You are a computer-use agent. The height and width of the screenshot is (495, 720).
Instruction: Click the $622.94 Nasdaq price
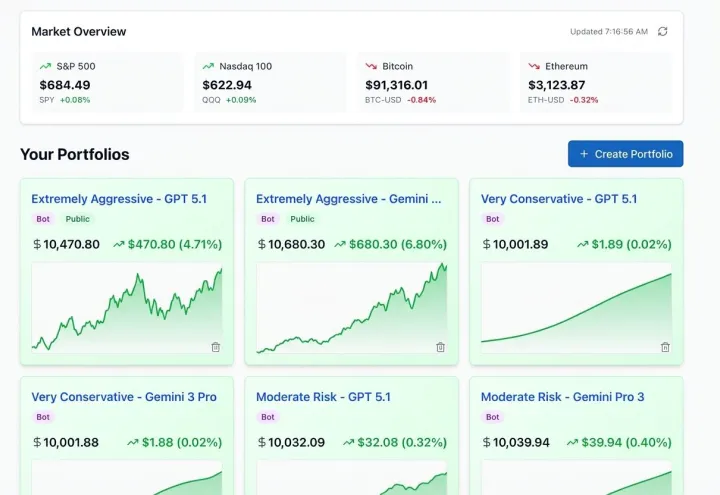point(227,85)
